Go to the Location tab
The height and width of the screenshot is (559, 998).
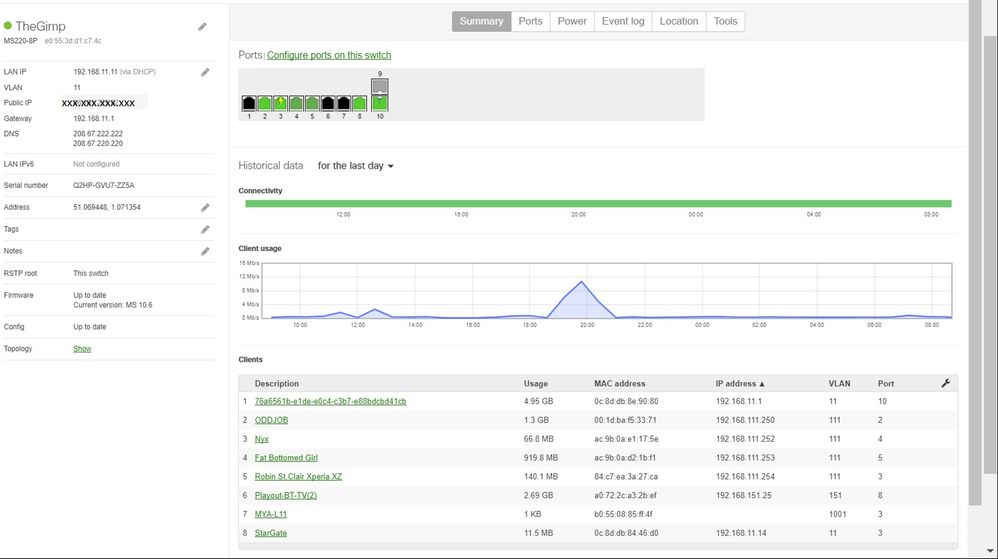[x=678, y=21]
